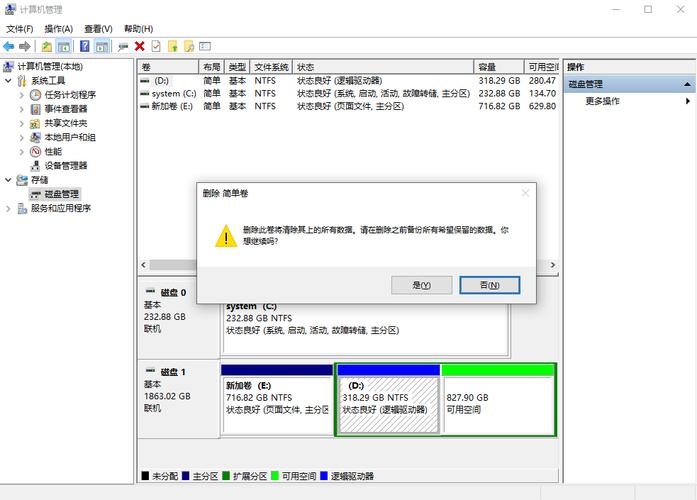This screenshot has width=697, height=500.
Task: Click the dark green 扩展分区 legend swatch
Action: (226, 476)
